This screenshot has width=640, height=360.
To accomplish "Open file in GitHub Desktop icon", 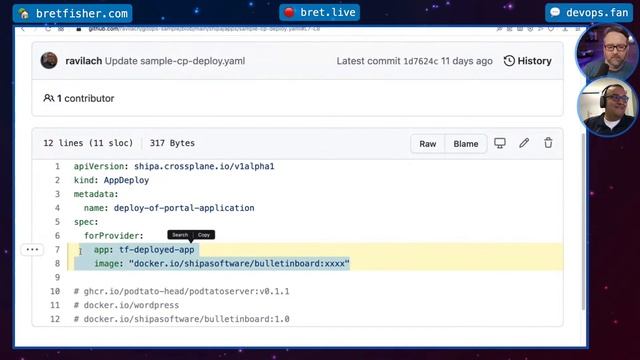I will (500, 143).
